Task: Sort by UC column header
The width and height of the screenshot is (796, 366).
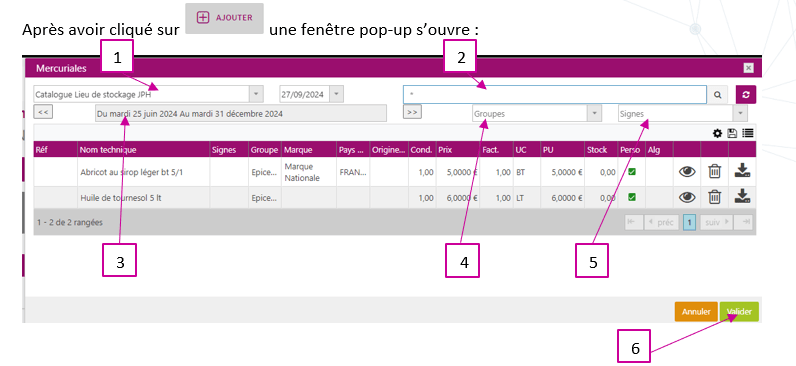Action: pyautogui.click(x=526, y=150)
